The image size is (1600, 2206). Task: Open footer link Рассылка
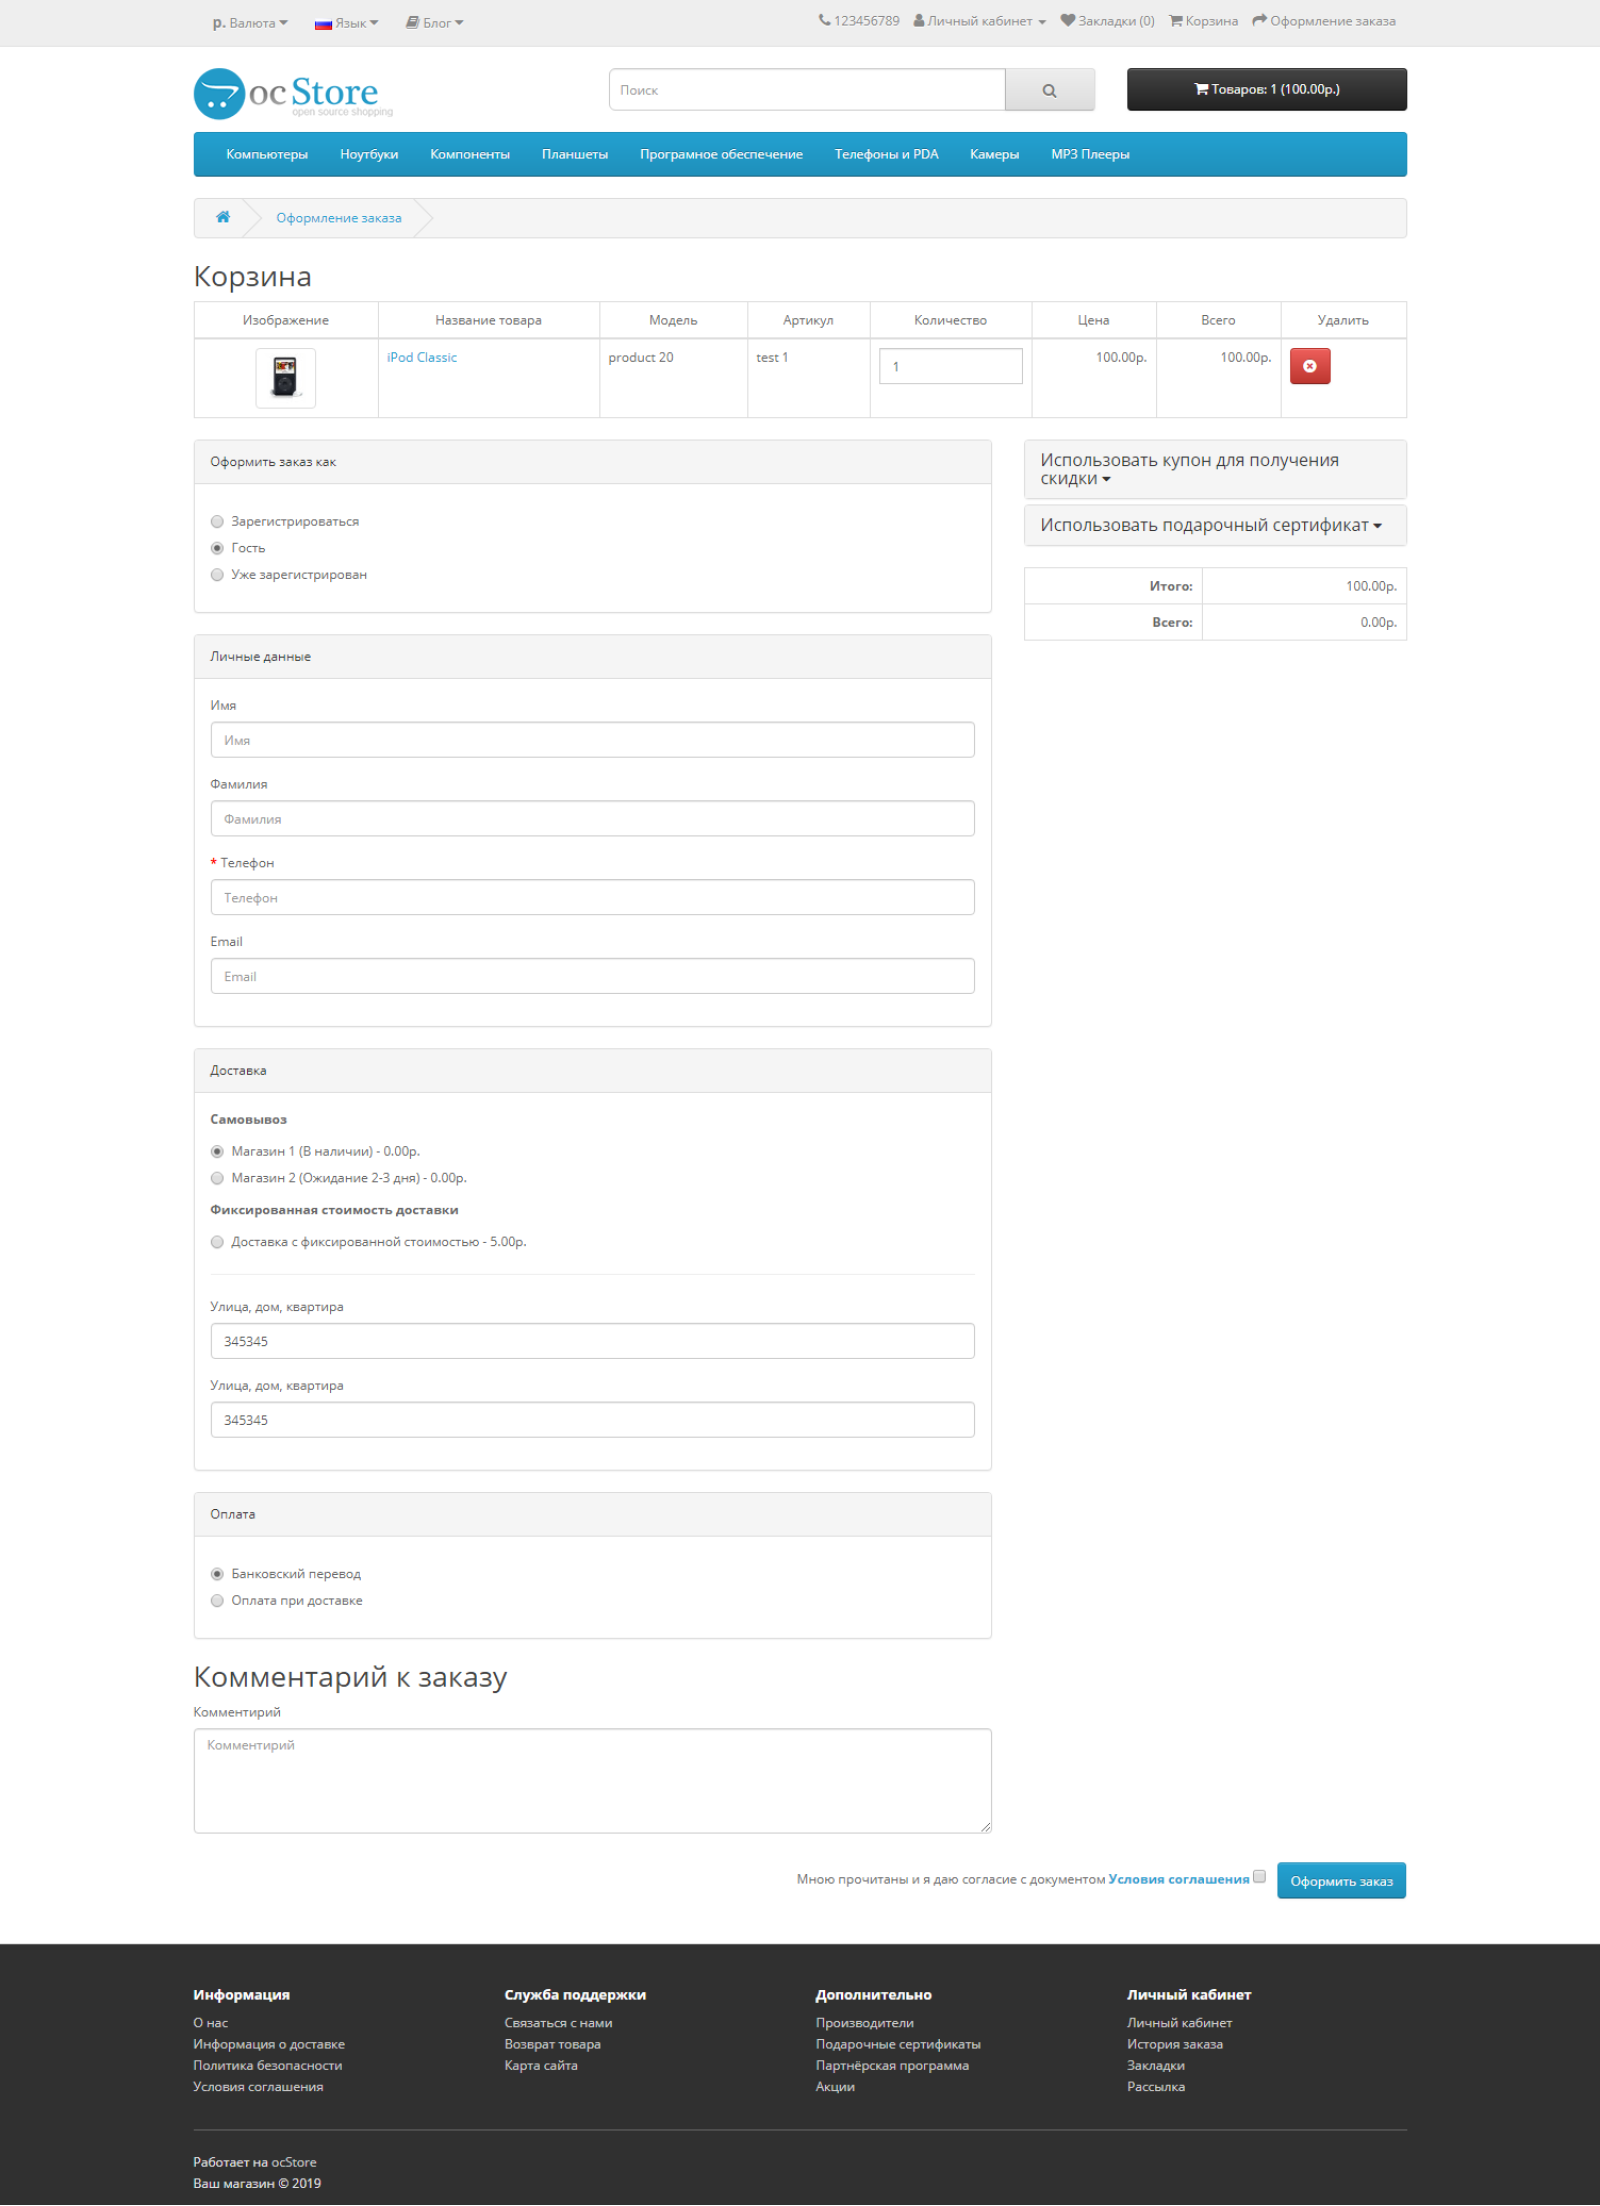(1156, 2087)
